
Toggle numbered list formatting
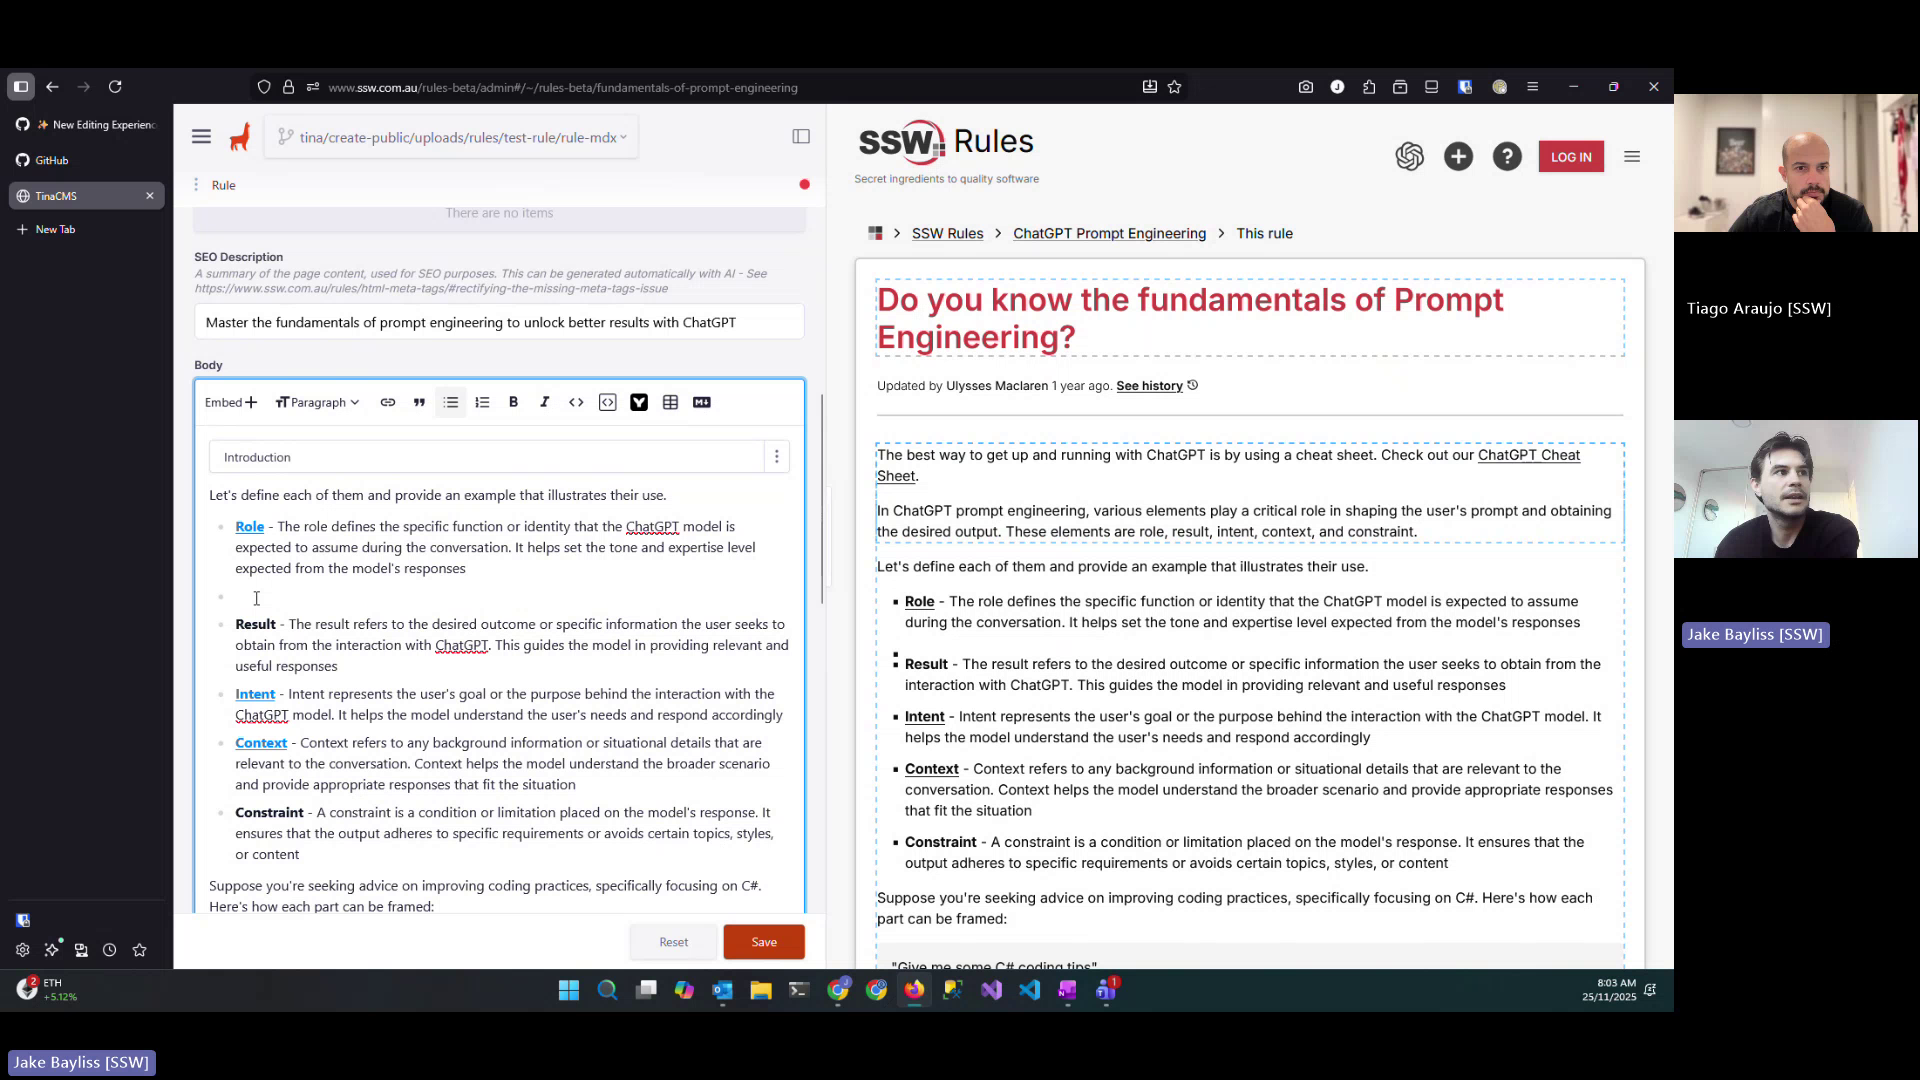[482, 403]
